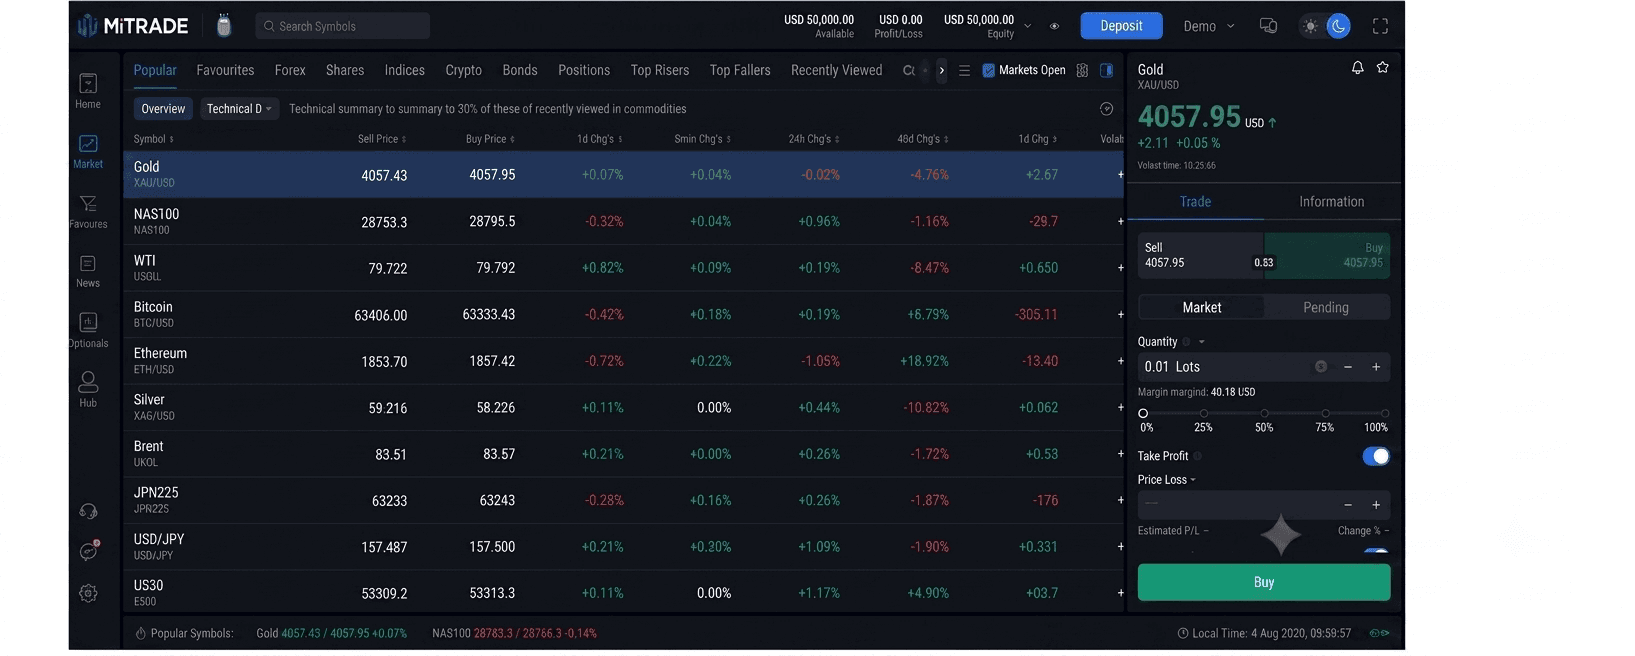The image size is (1635, 656).
Task: Click the status icon near Local Time
Action: [x=1379, y=633]
